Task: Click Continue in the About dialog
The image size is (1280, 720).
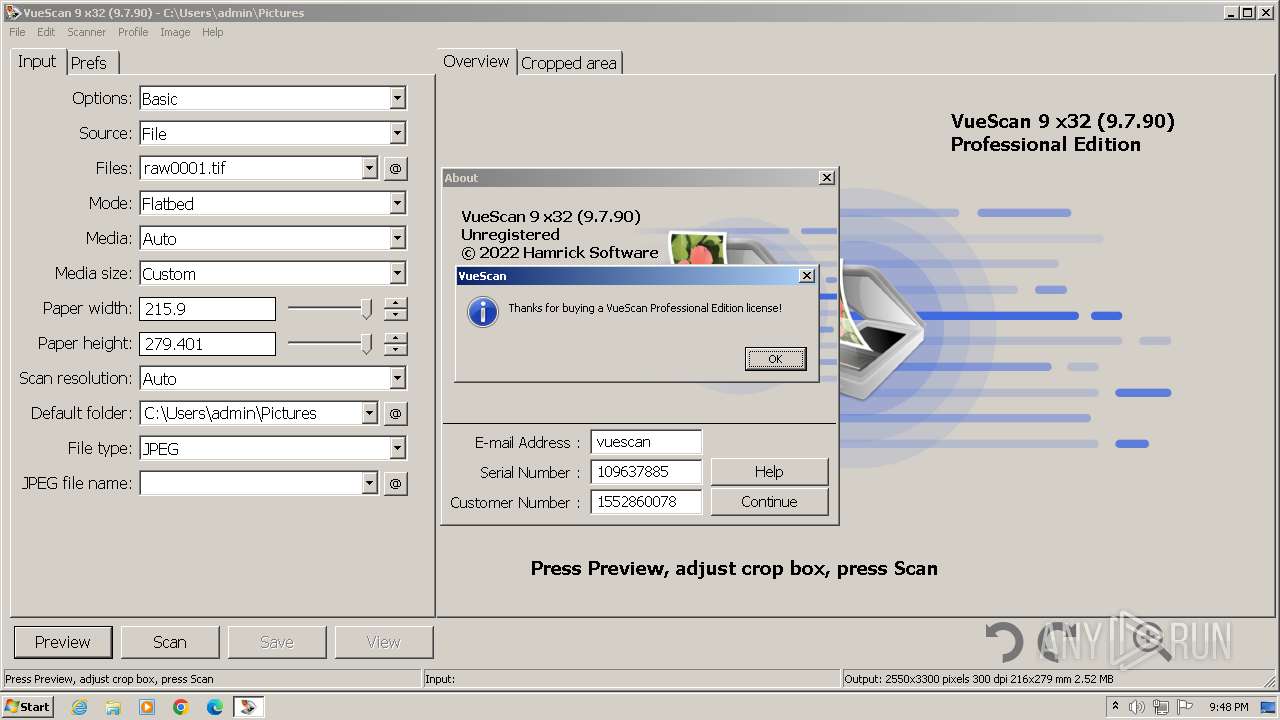Action: click(769, 502)
